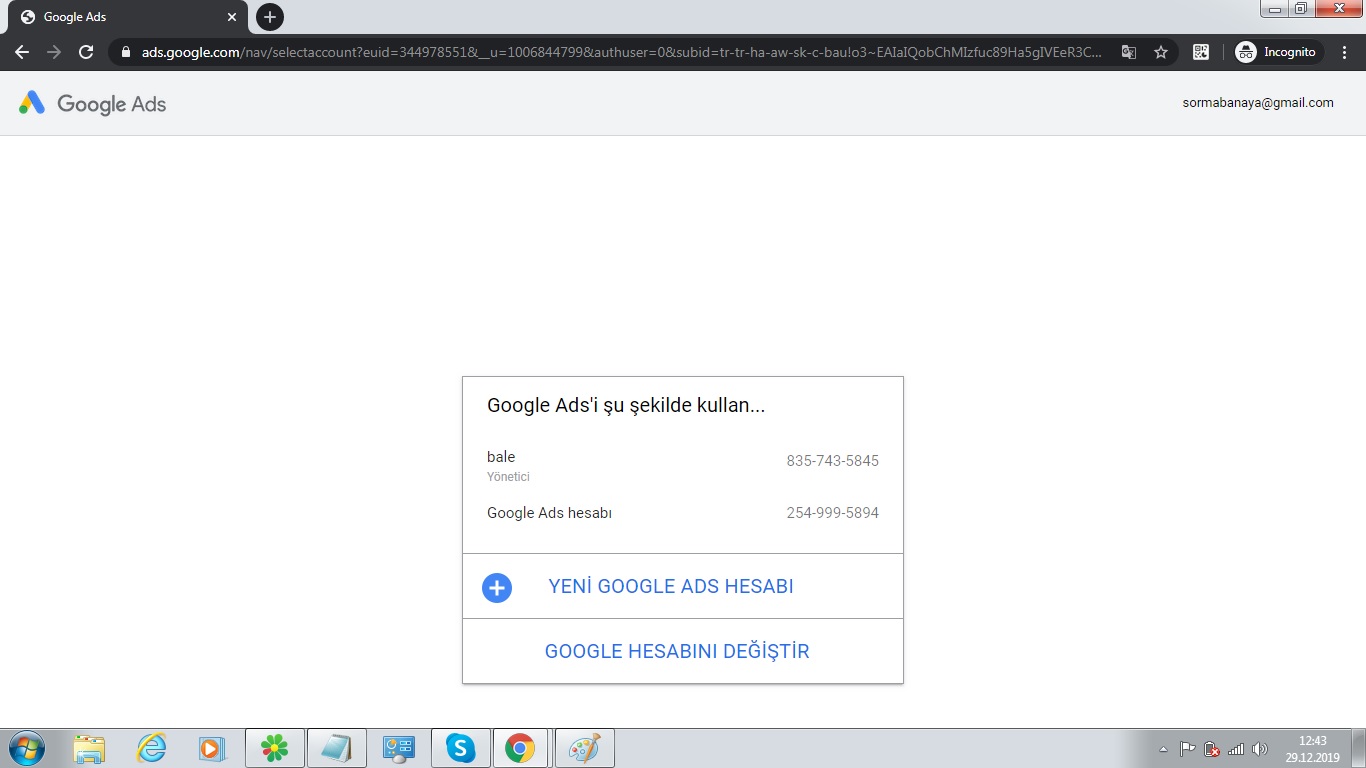Open Windows Explorer from taskbar
Screen dimensions: 1366x768
[89, 748]
